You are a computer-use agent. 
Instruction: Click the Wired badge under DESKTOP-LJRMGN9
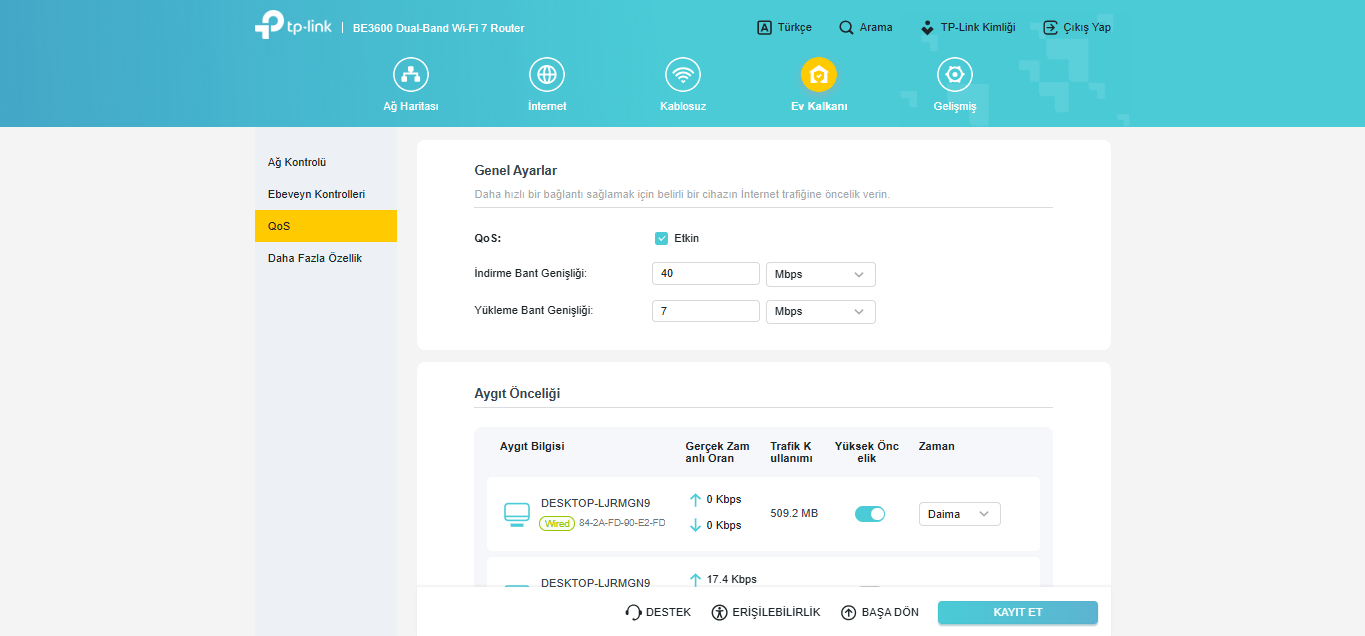[557, 523]
